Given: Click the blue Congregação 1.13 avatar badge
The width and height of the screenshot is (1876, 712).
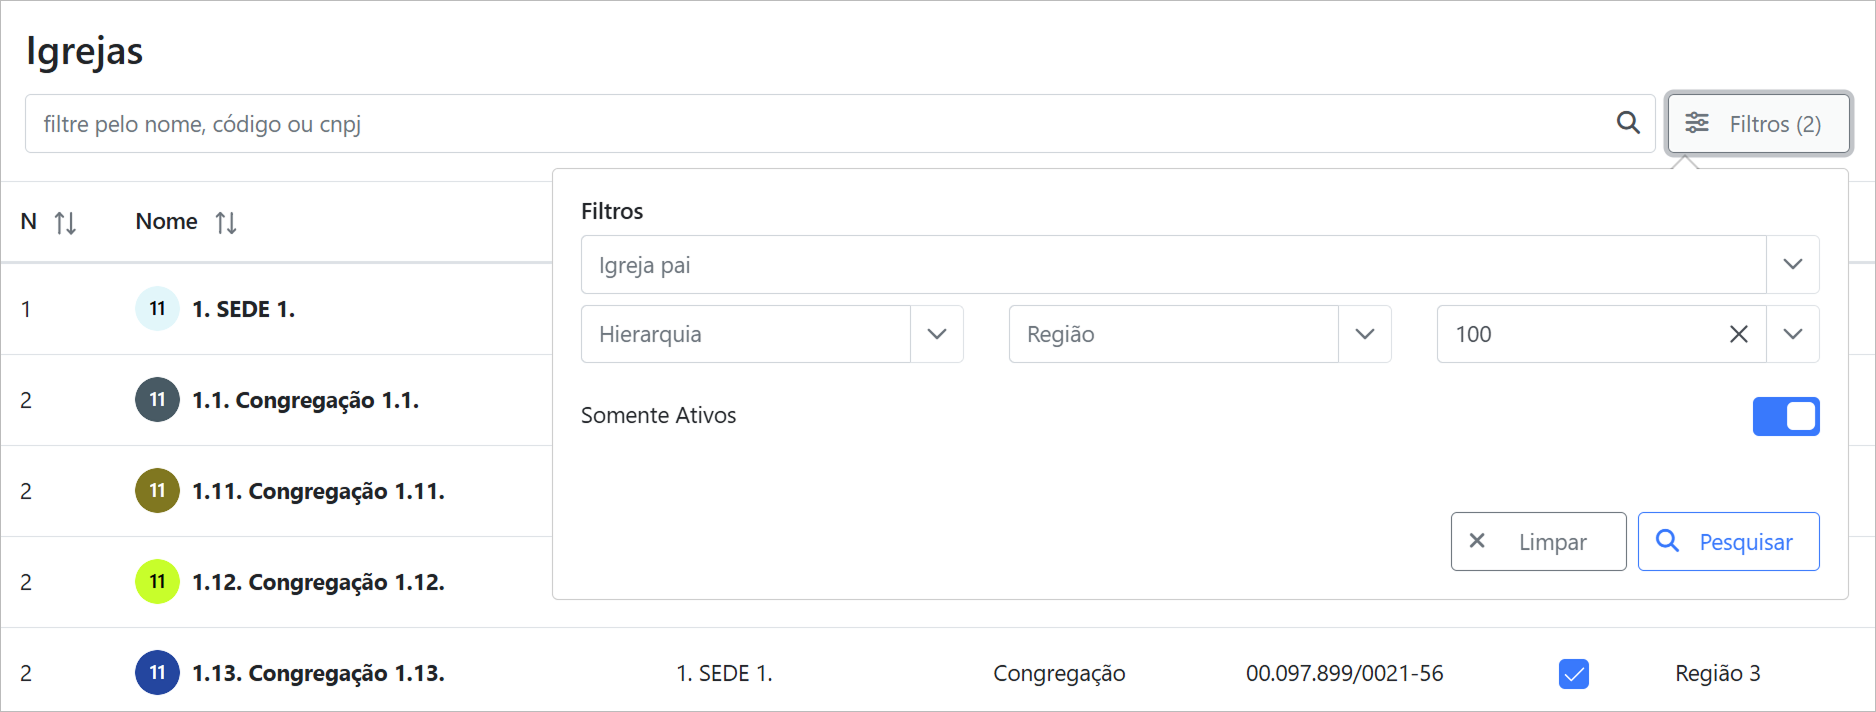Looking at the screenshot, I should coord(157,673).
